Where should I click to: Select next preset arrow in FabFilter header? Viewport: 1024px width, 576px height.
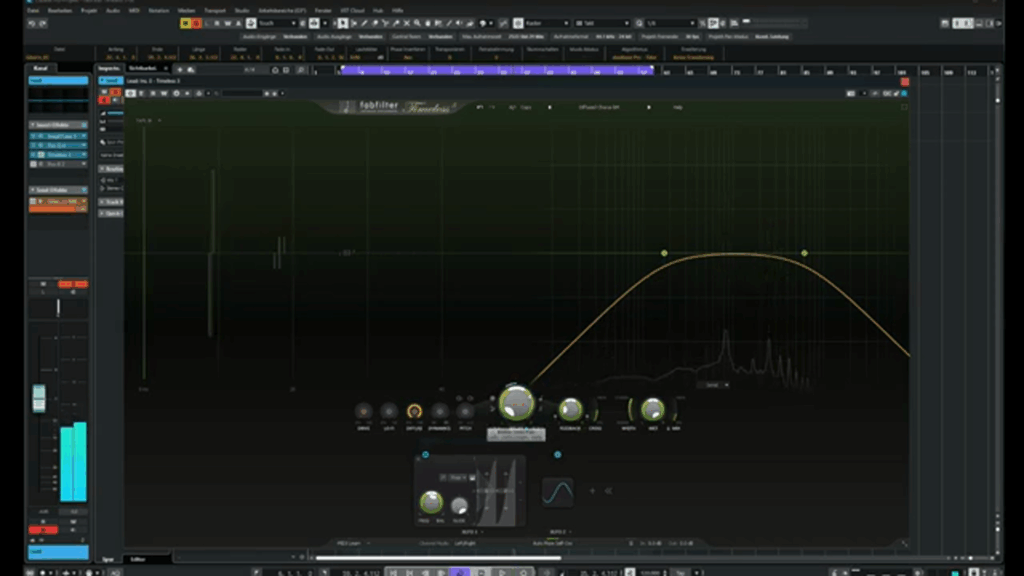pos(648,107)
